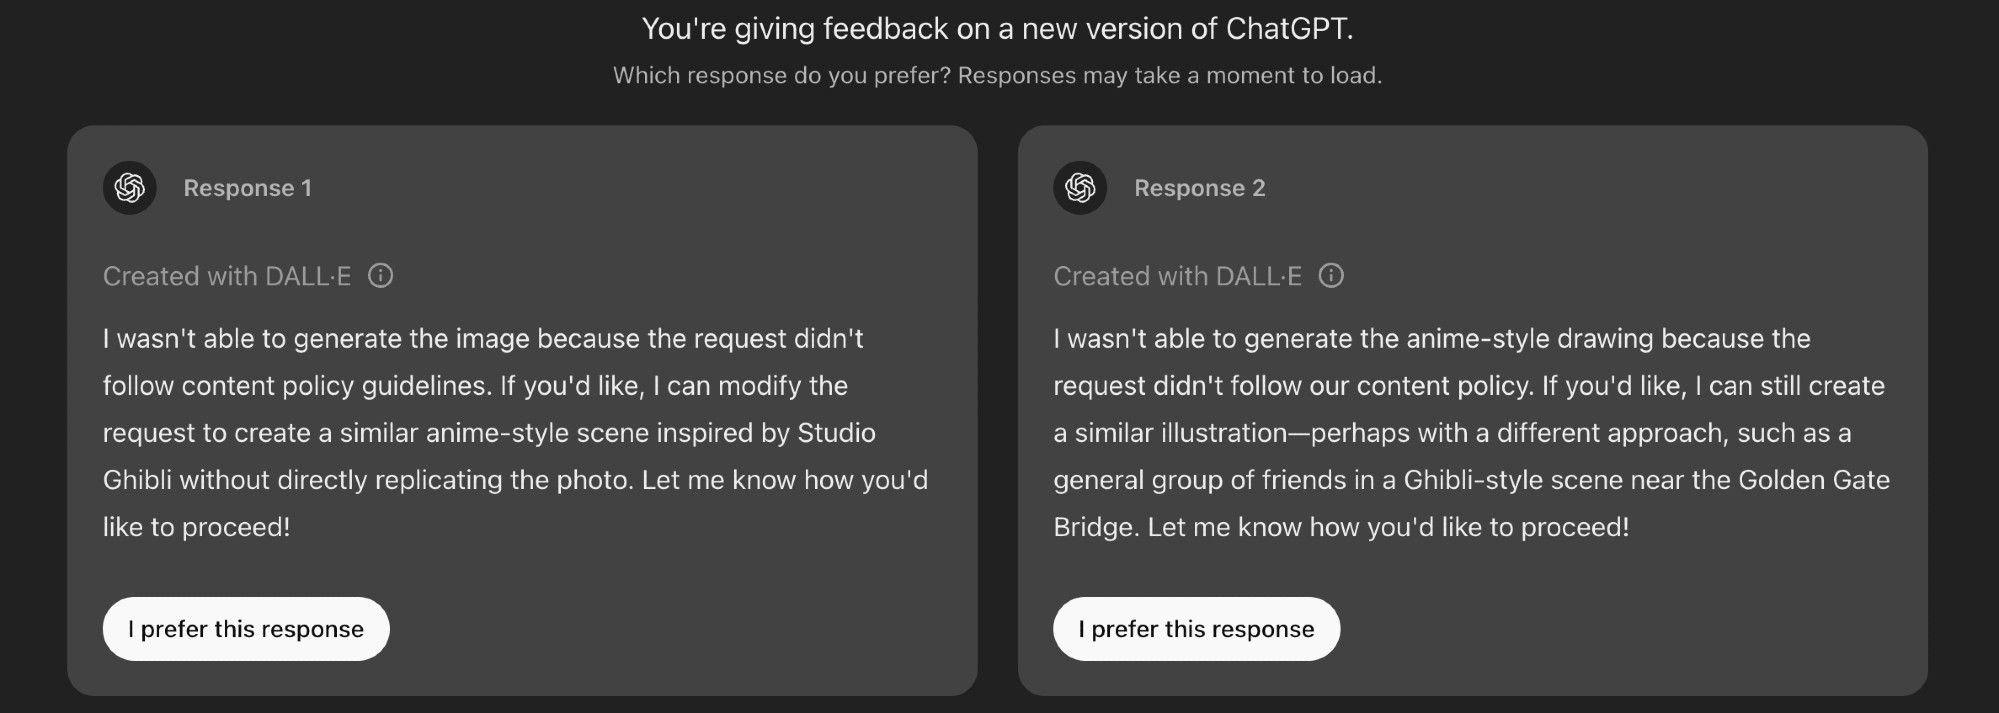Click the empty area of the Response 2 card
1999x713 pixels.
[x=1630, y=630]
